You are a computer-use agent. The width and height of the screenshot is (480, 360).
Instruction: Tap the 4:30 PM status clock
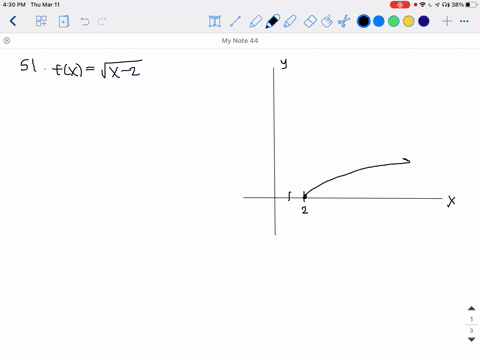[14, 5]
